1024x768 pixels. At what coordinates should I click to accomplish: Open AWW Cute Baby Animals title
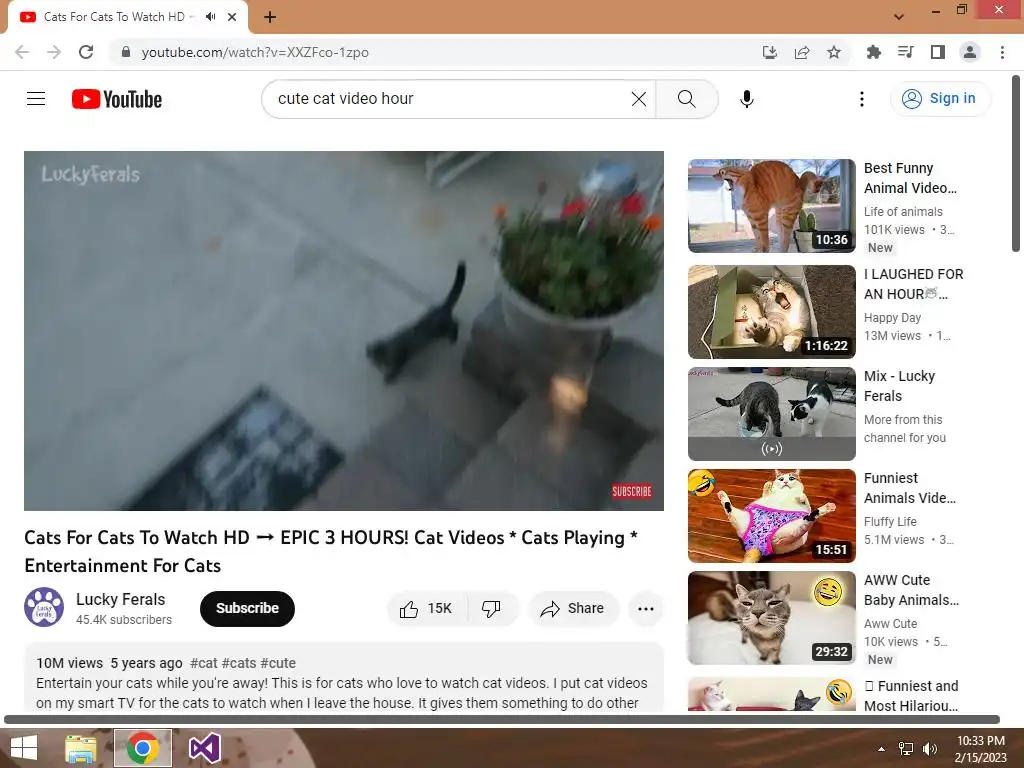click(x=912, y=590)
